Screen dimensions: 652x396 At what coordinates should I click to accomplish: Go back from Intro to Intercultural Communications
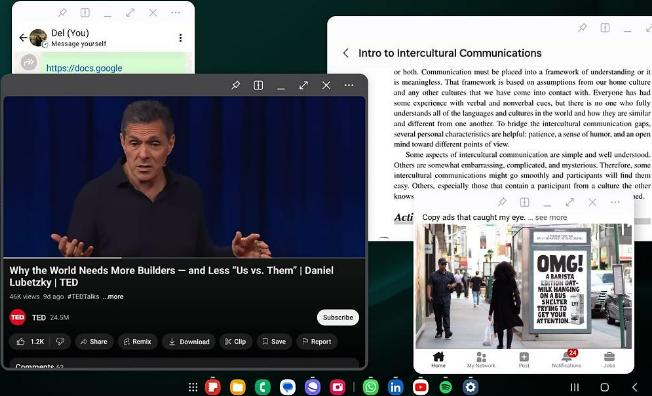(x=346, y=53)
